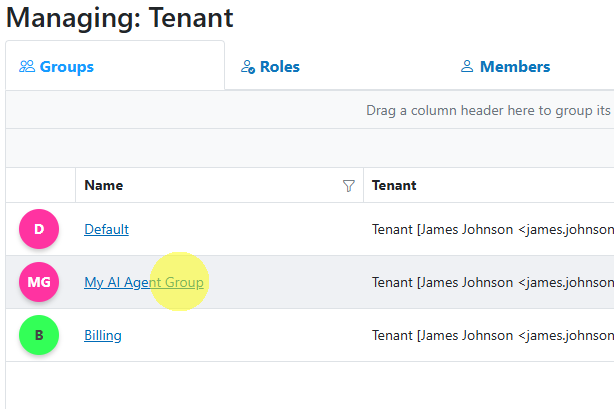Click the column grouping drop area
Viewport: 614px width, 409px height.
(x=310, y=110)
